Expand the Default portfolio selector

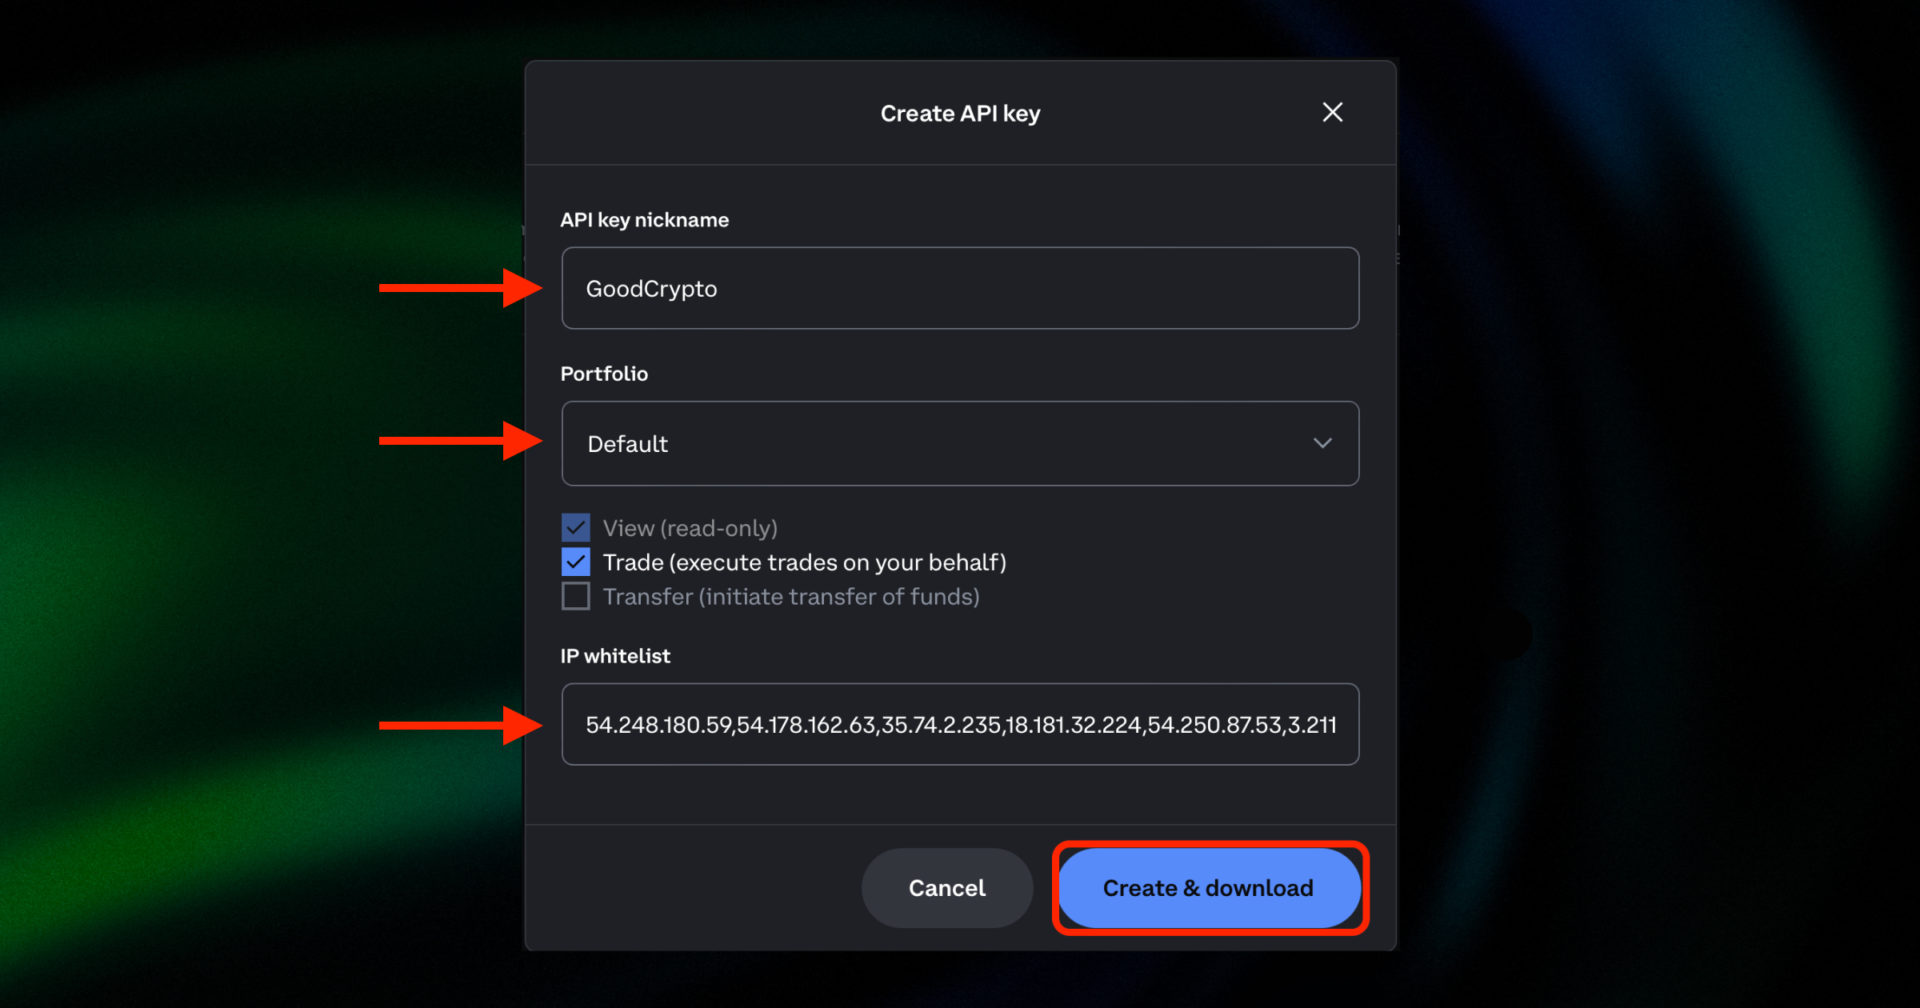tap(959, 443)
